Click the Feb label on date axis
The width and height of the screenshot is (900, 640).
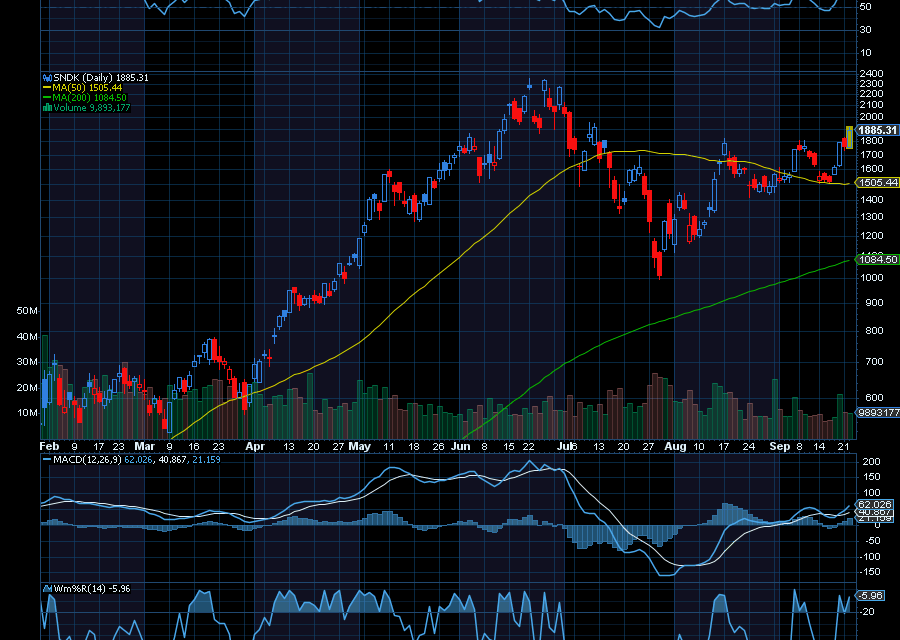point(49,446)
